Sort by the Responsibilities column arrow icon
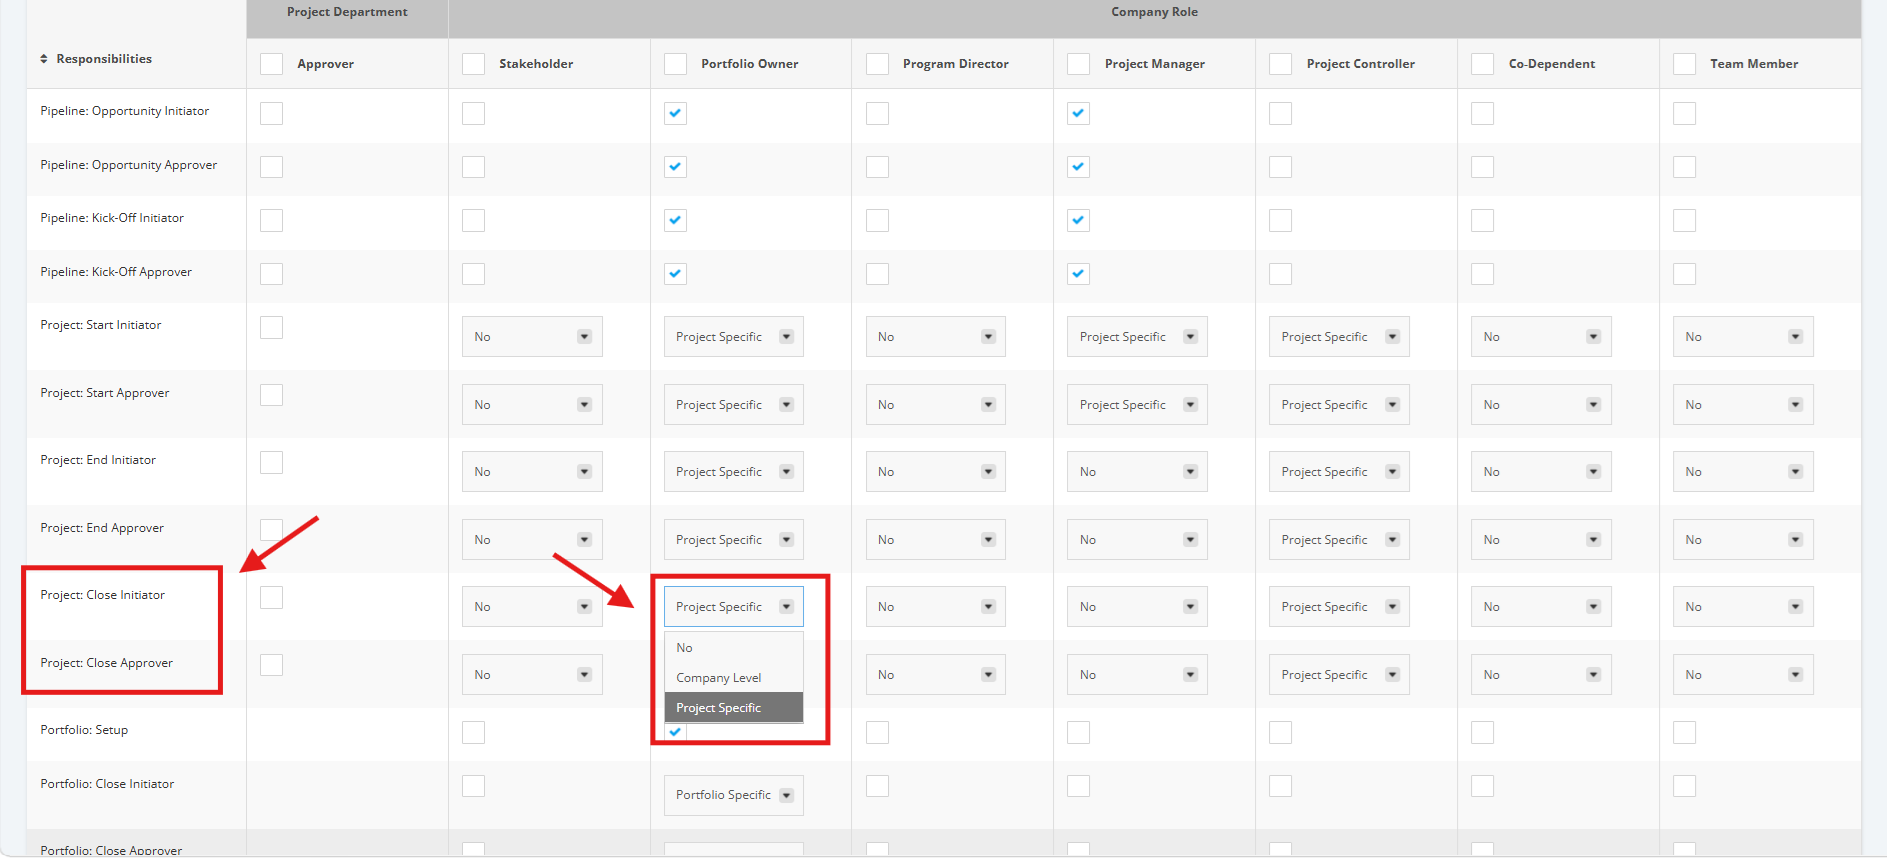This screenshot has height=858, width=1887. click(x=44, y=59)
